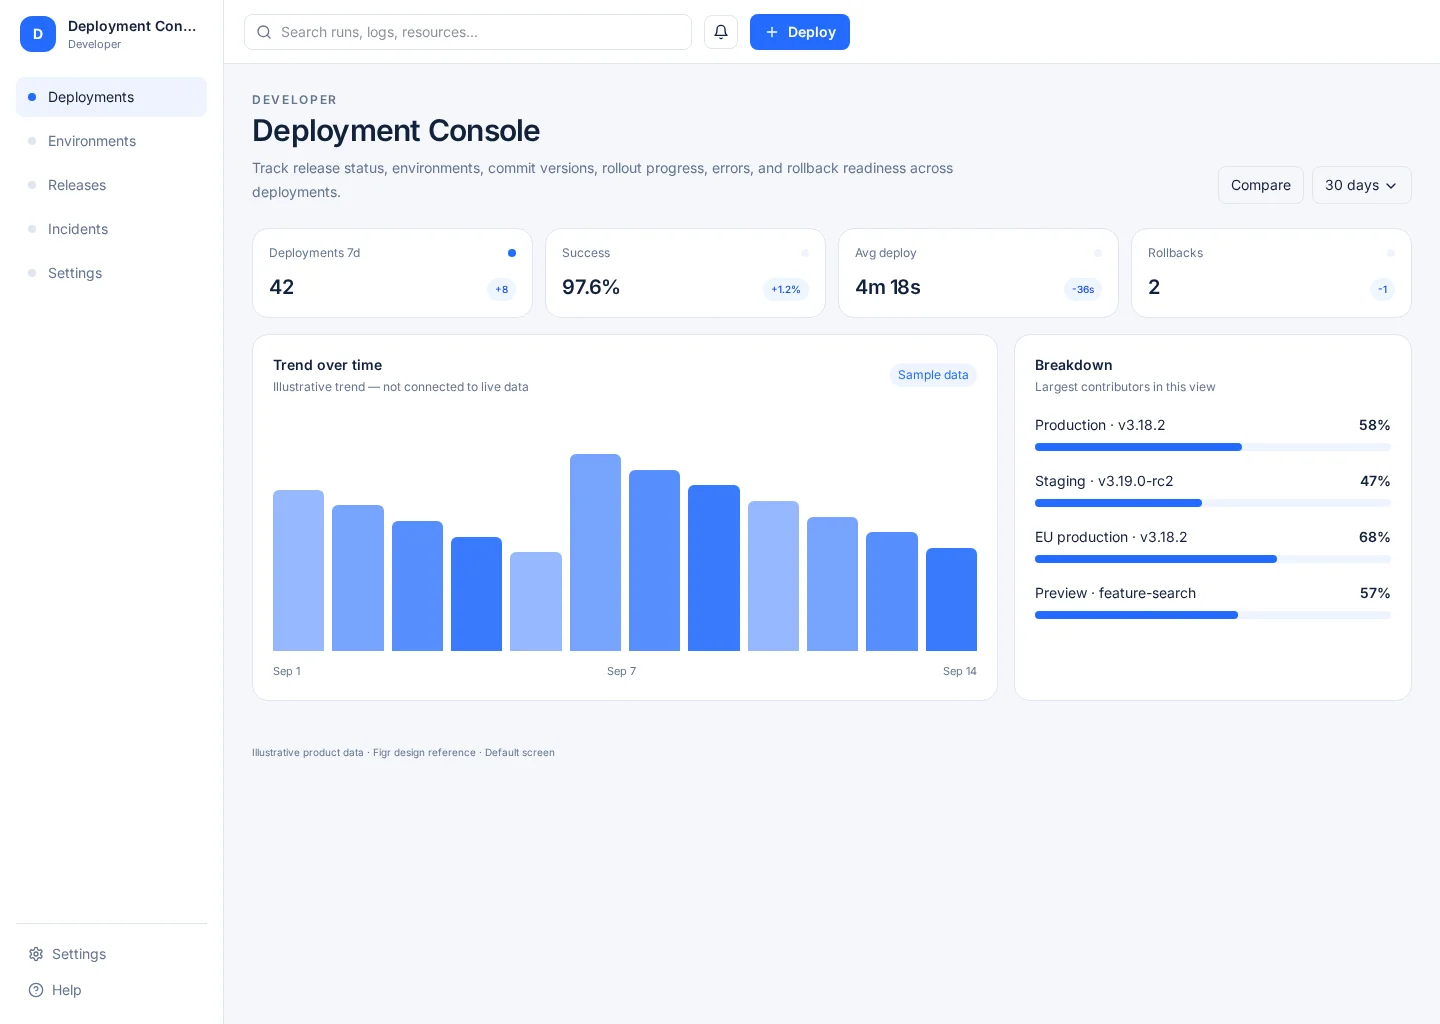The width and height of the screenshot is (1440, 1024).
Task: Click the gear icon beside bottom Settings
Action: pos(36,954)
